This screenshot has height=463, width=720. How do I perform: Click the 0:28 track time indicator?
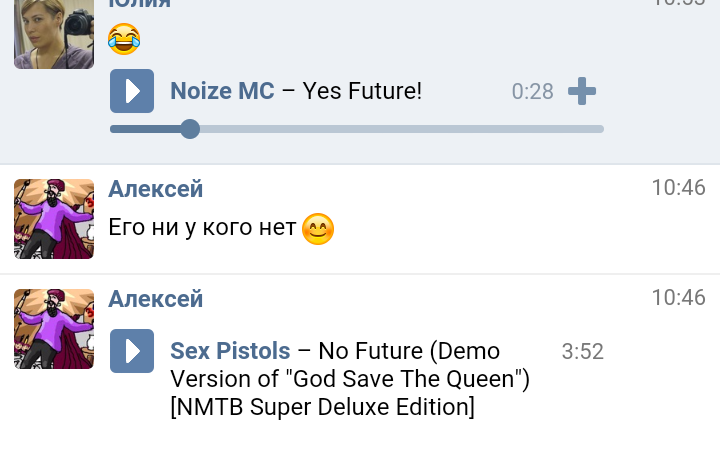[532, 92]
